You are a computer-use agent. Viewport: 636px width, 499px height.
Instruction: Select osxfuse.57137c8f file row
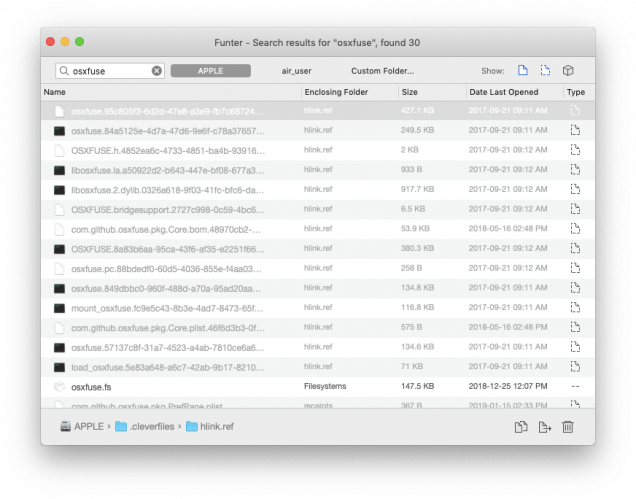(x=318, y=347)
